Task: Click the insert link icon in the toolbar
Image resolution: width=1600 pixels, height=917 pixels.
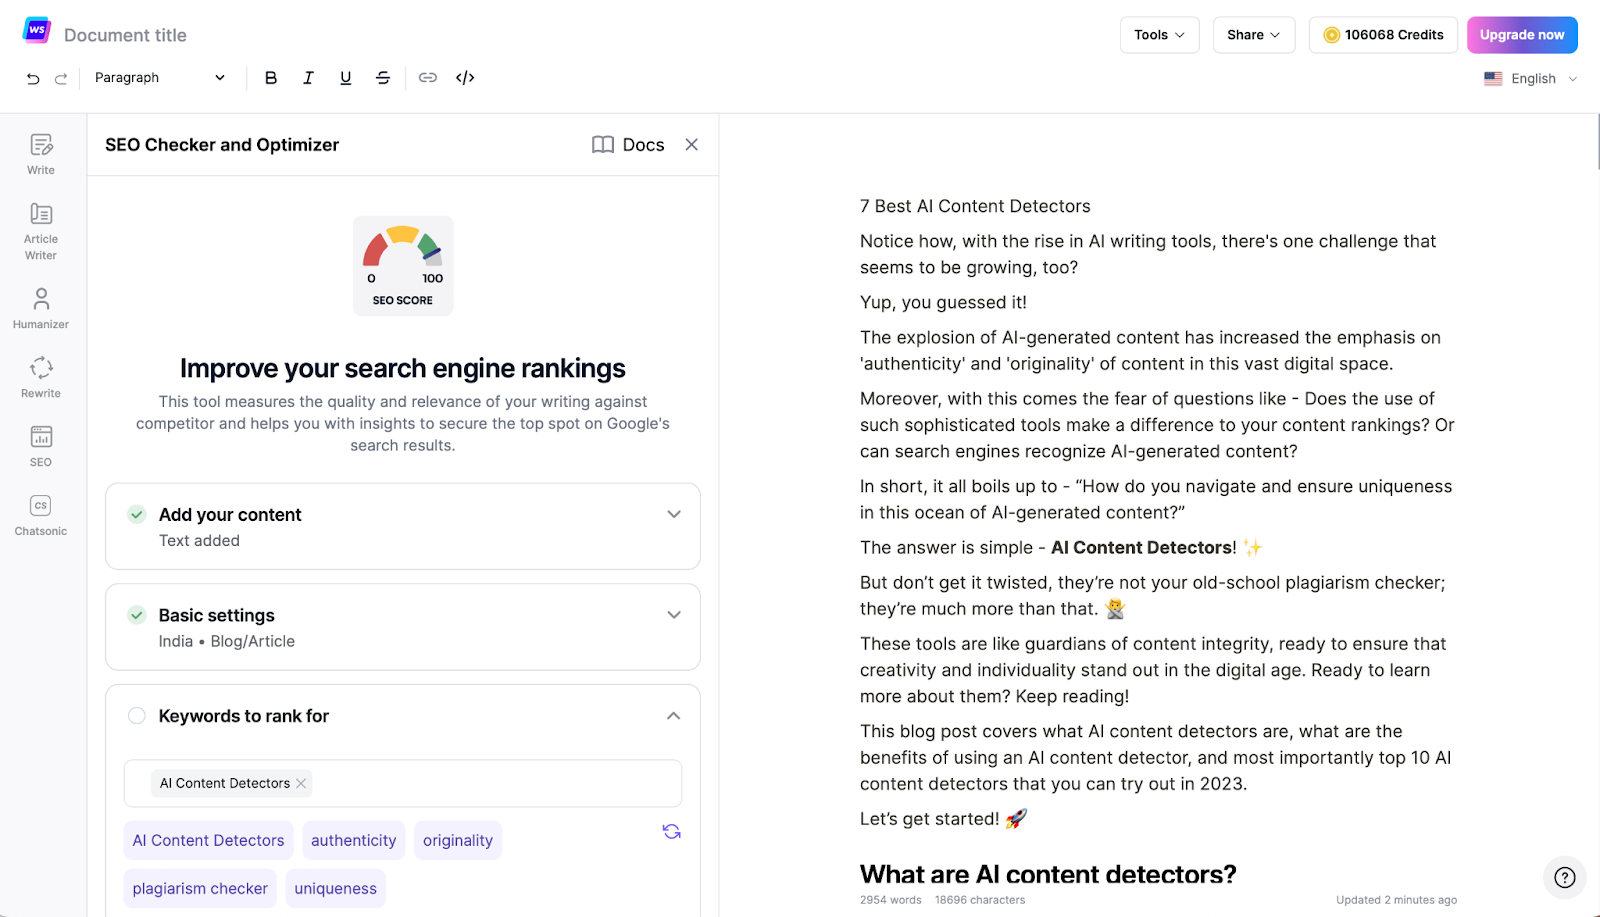Action: pos(428,77)
